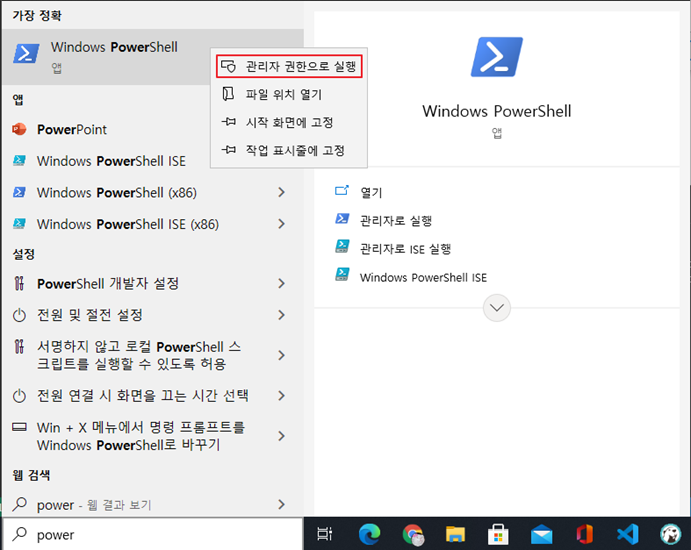
Task: Click 관리자로 실행 in the preview pane
Action: [x=396, y=220]
